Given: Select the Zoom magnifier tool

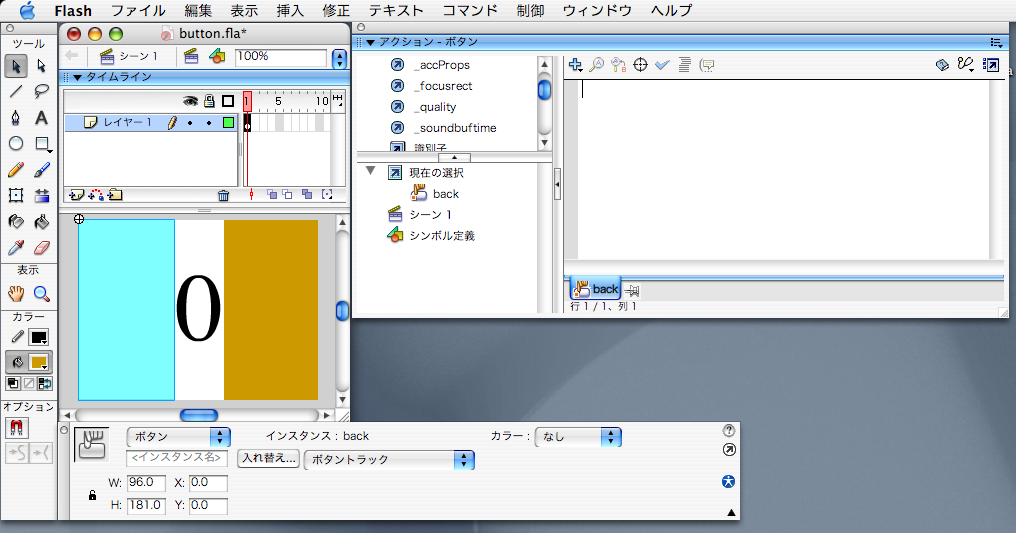Looking at the screenshot, I should pyautogui.click(x=42, y=293).
